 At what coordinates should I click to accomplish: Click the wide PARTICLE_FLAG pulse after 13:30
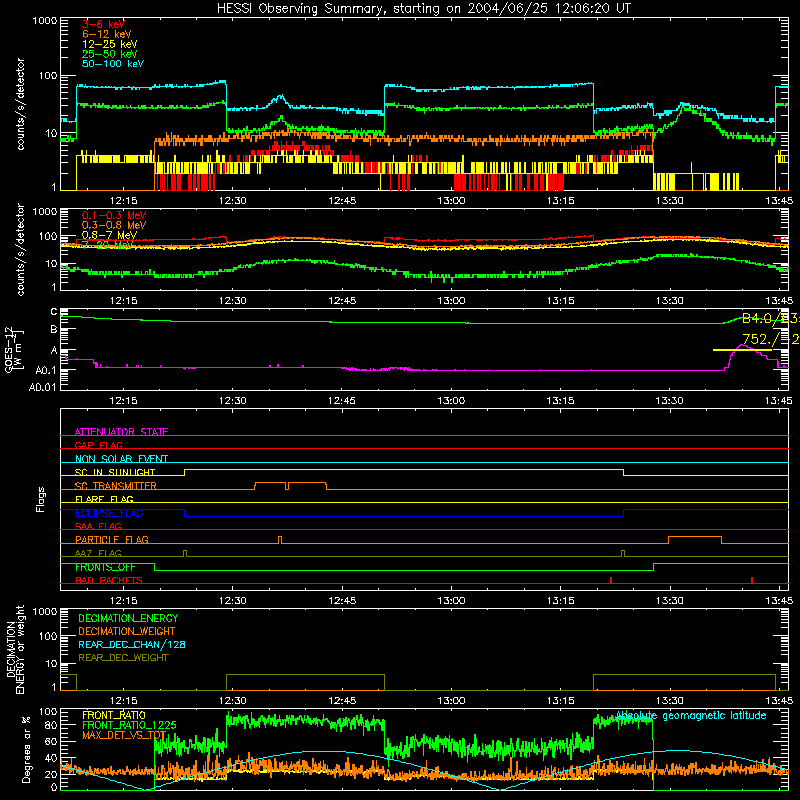695,540
